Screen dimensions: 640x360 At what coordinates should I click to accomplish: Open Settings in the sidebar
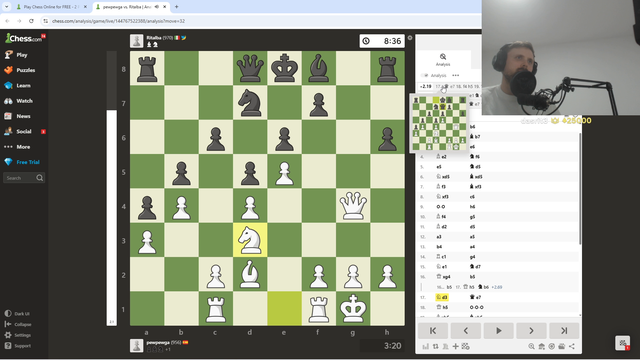pyautogui.click(x=18, y=335)
